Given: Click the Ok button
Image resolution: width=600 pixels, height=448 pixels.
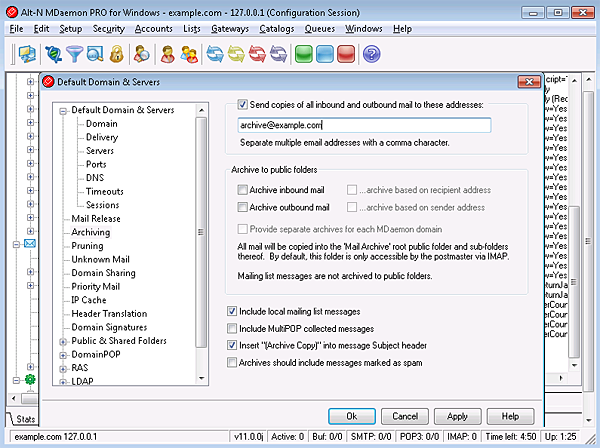Looking at the screenshot, I should click(x=352, y=416).
